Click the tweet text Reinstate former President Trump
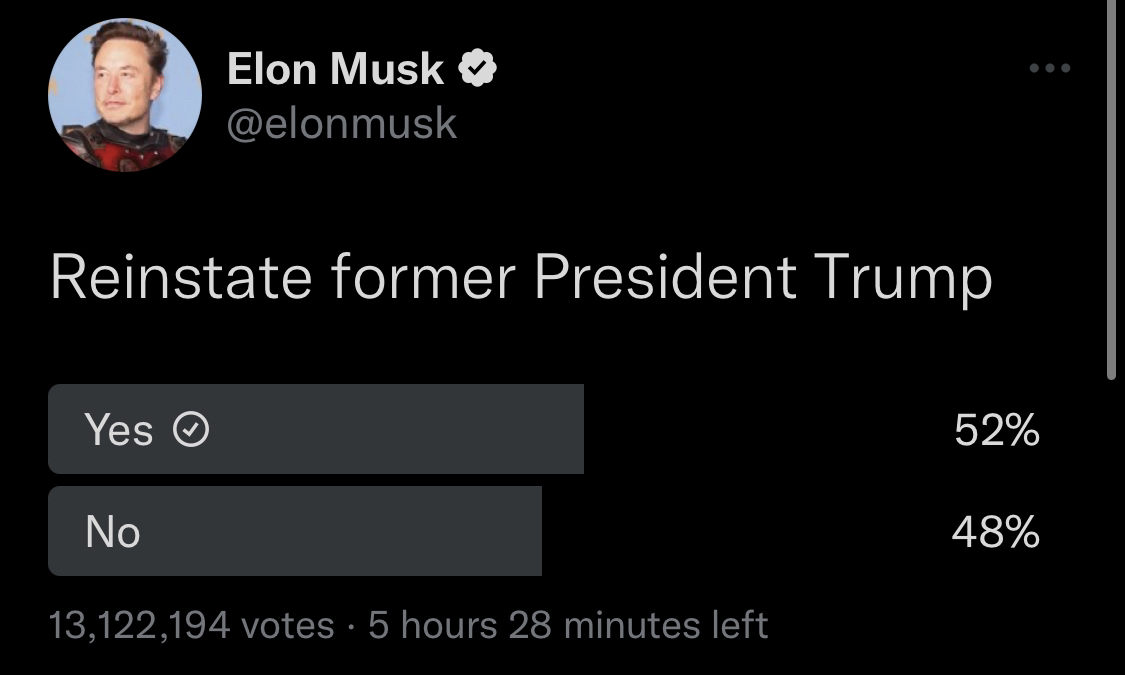 tap(521, 278)
